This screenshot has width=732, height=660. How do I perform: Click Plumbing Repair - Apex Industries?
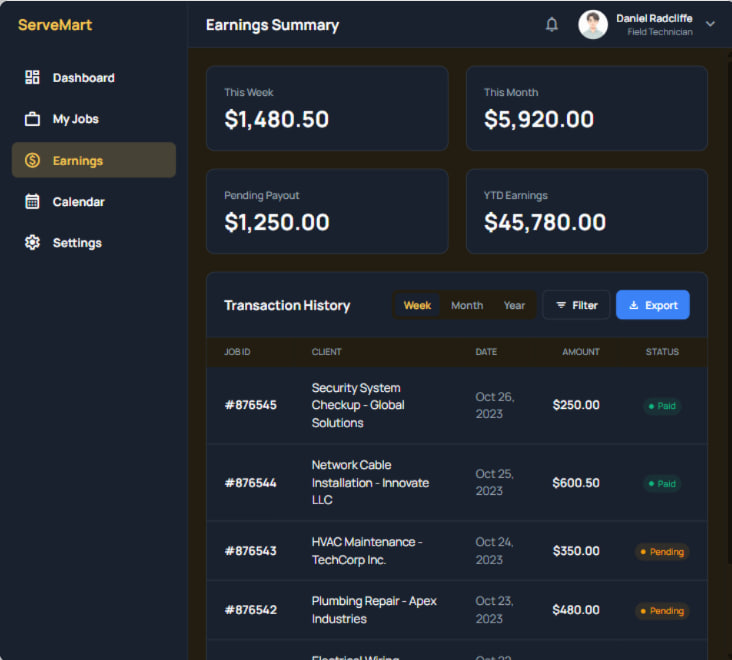pos(374,610)
